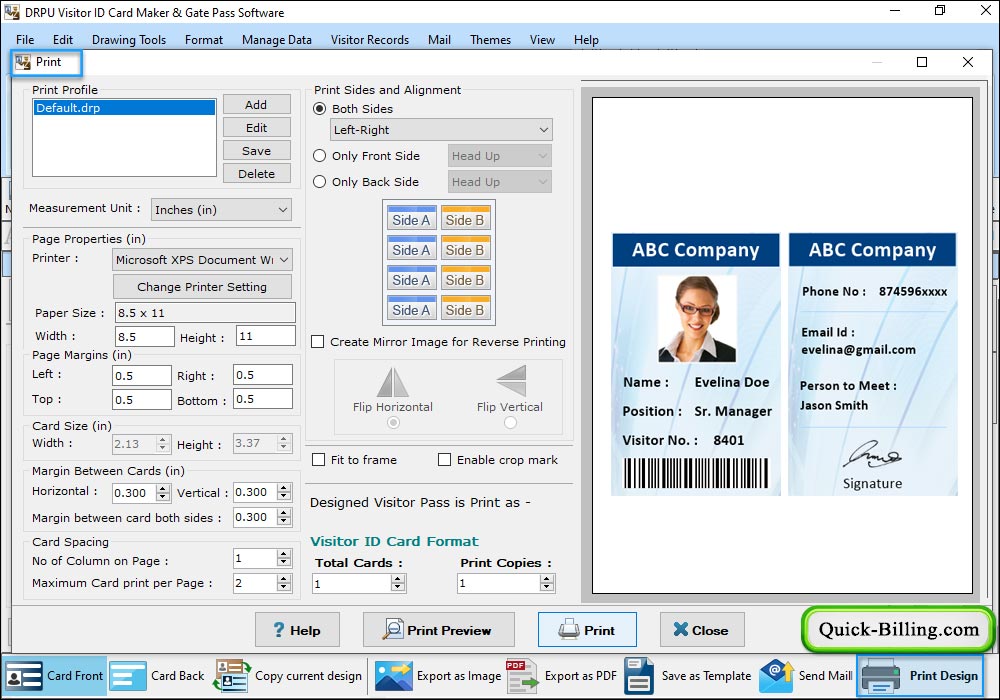1000x700 pixels.
Task: Open the Help menu in menu bar
Action: click(586, 40)
